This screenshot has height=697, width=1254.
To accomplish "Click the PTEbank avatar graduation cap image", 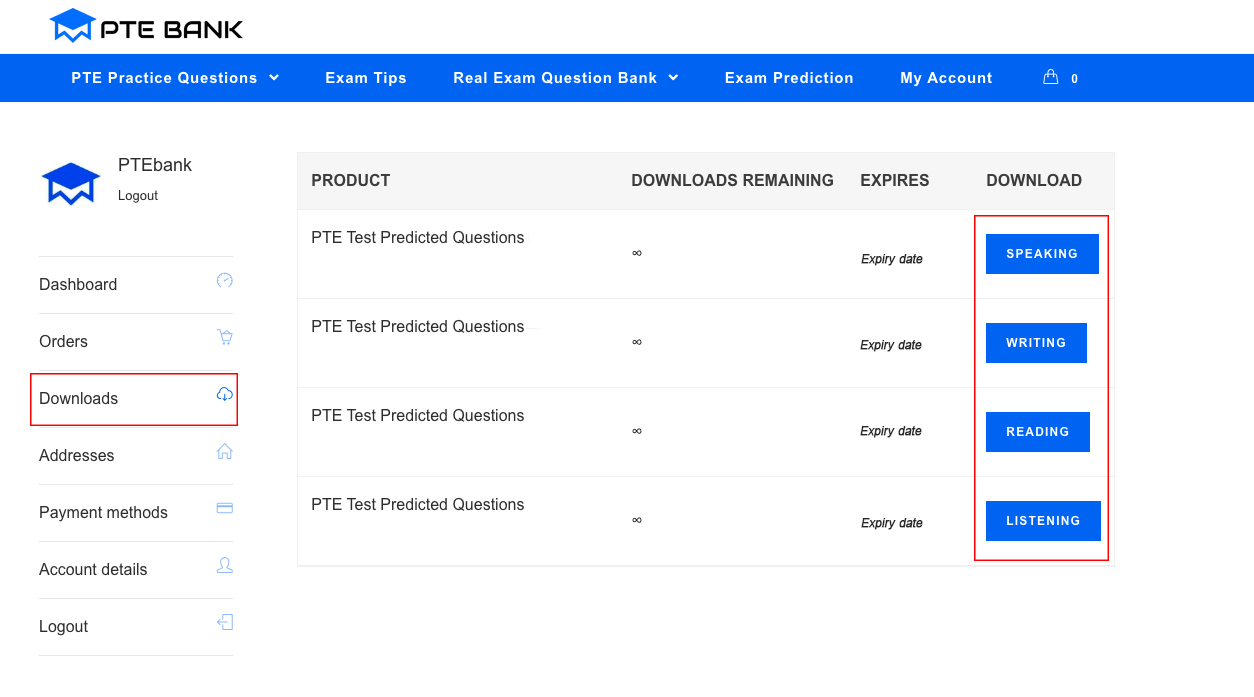I will coord(68,180).
